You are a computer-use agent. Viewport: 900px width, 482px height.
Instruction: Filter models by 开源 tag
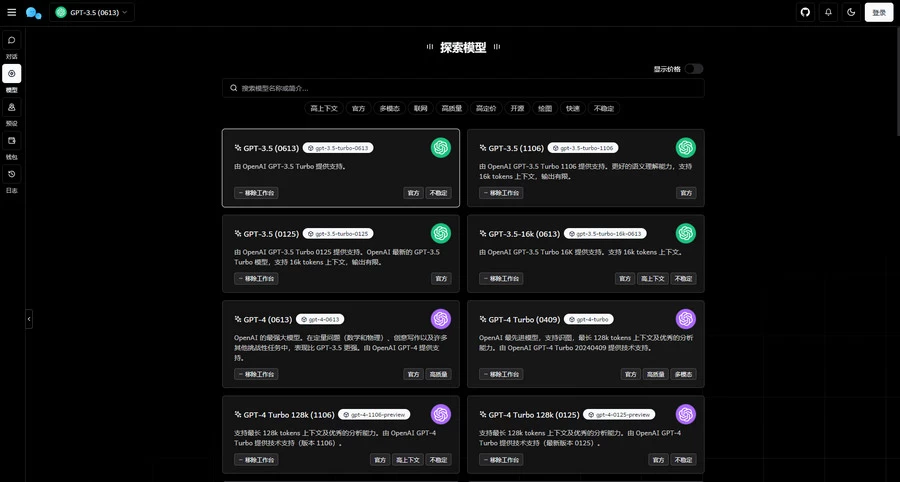[517, 108]
